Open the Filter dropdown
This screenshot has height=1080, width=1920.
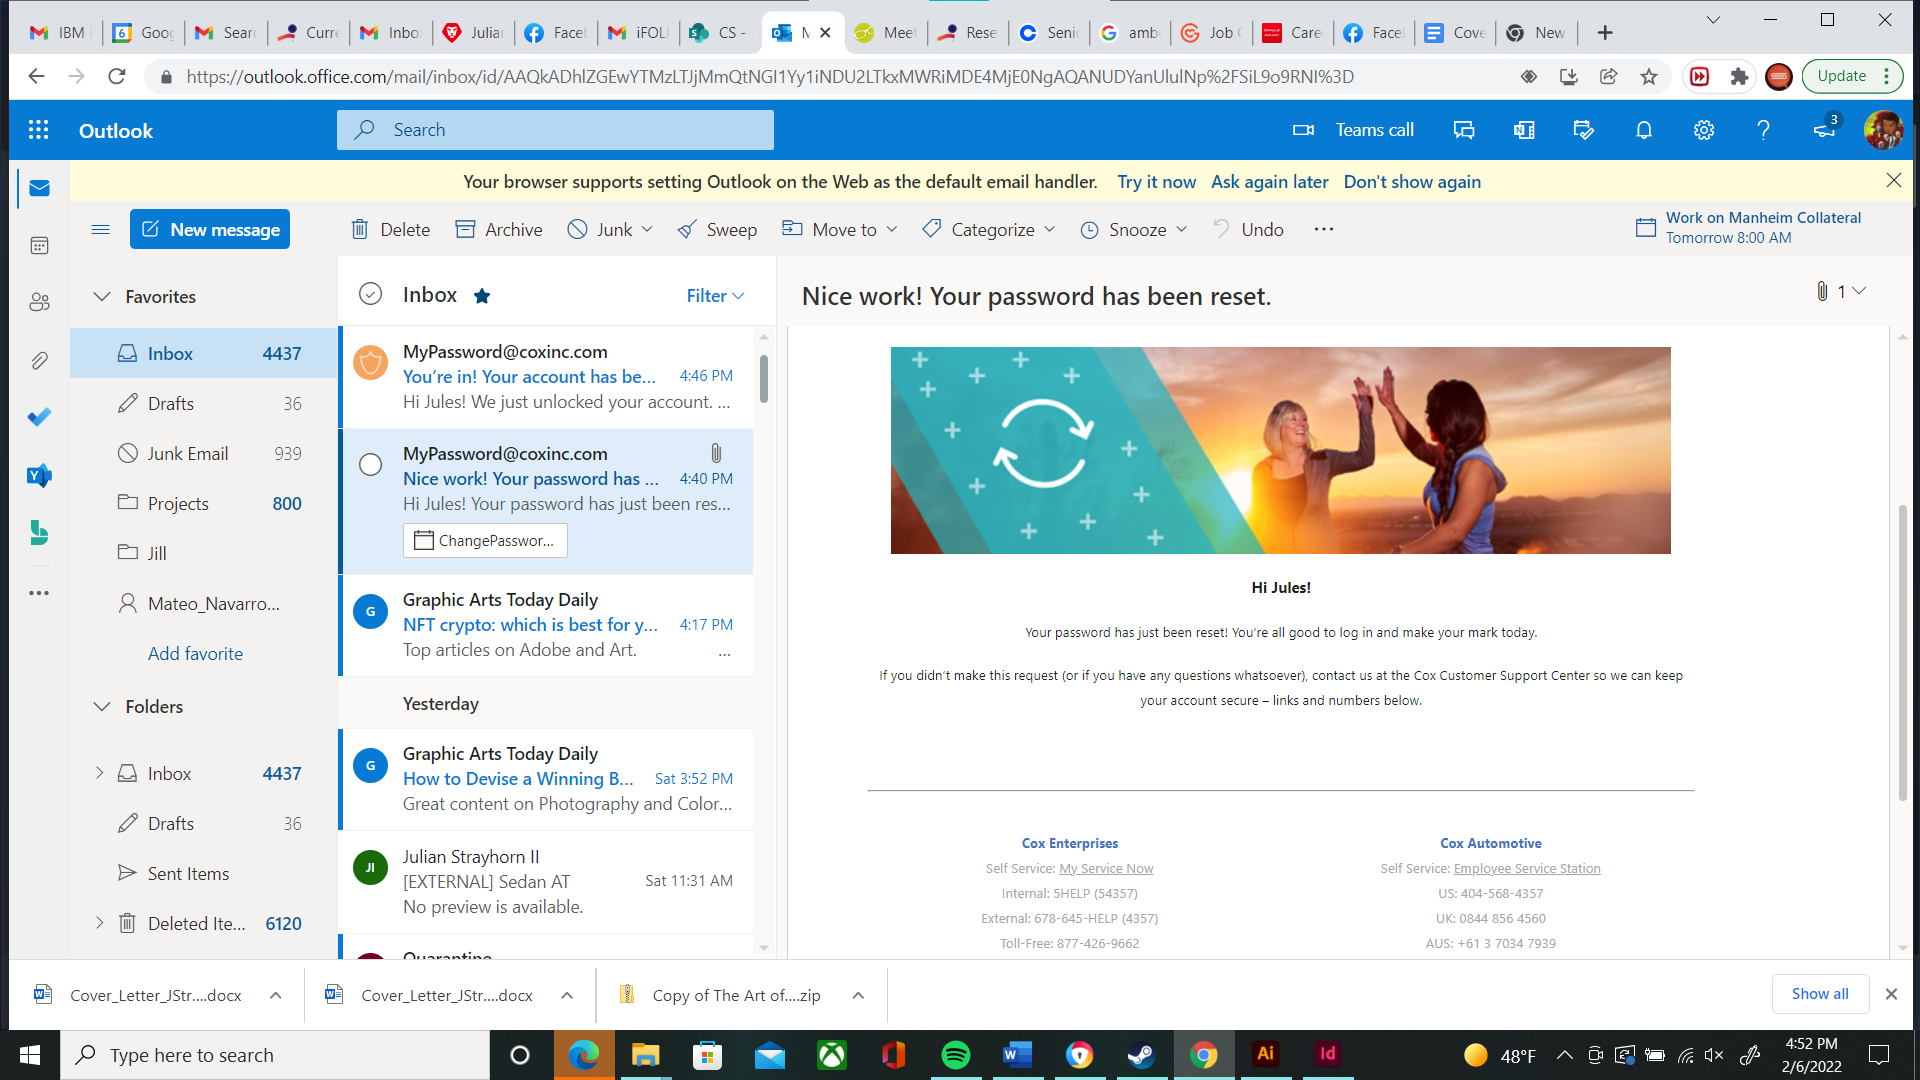[x=715, y=296]
